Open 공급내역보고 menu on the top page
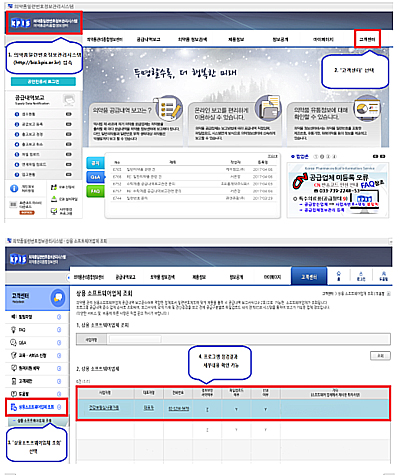Screen dimensions: 400x475 pos(148,39)
